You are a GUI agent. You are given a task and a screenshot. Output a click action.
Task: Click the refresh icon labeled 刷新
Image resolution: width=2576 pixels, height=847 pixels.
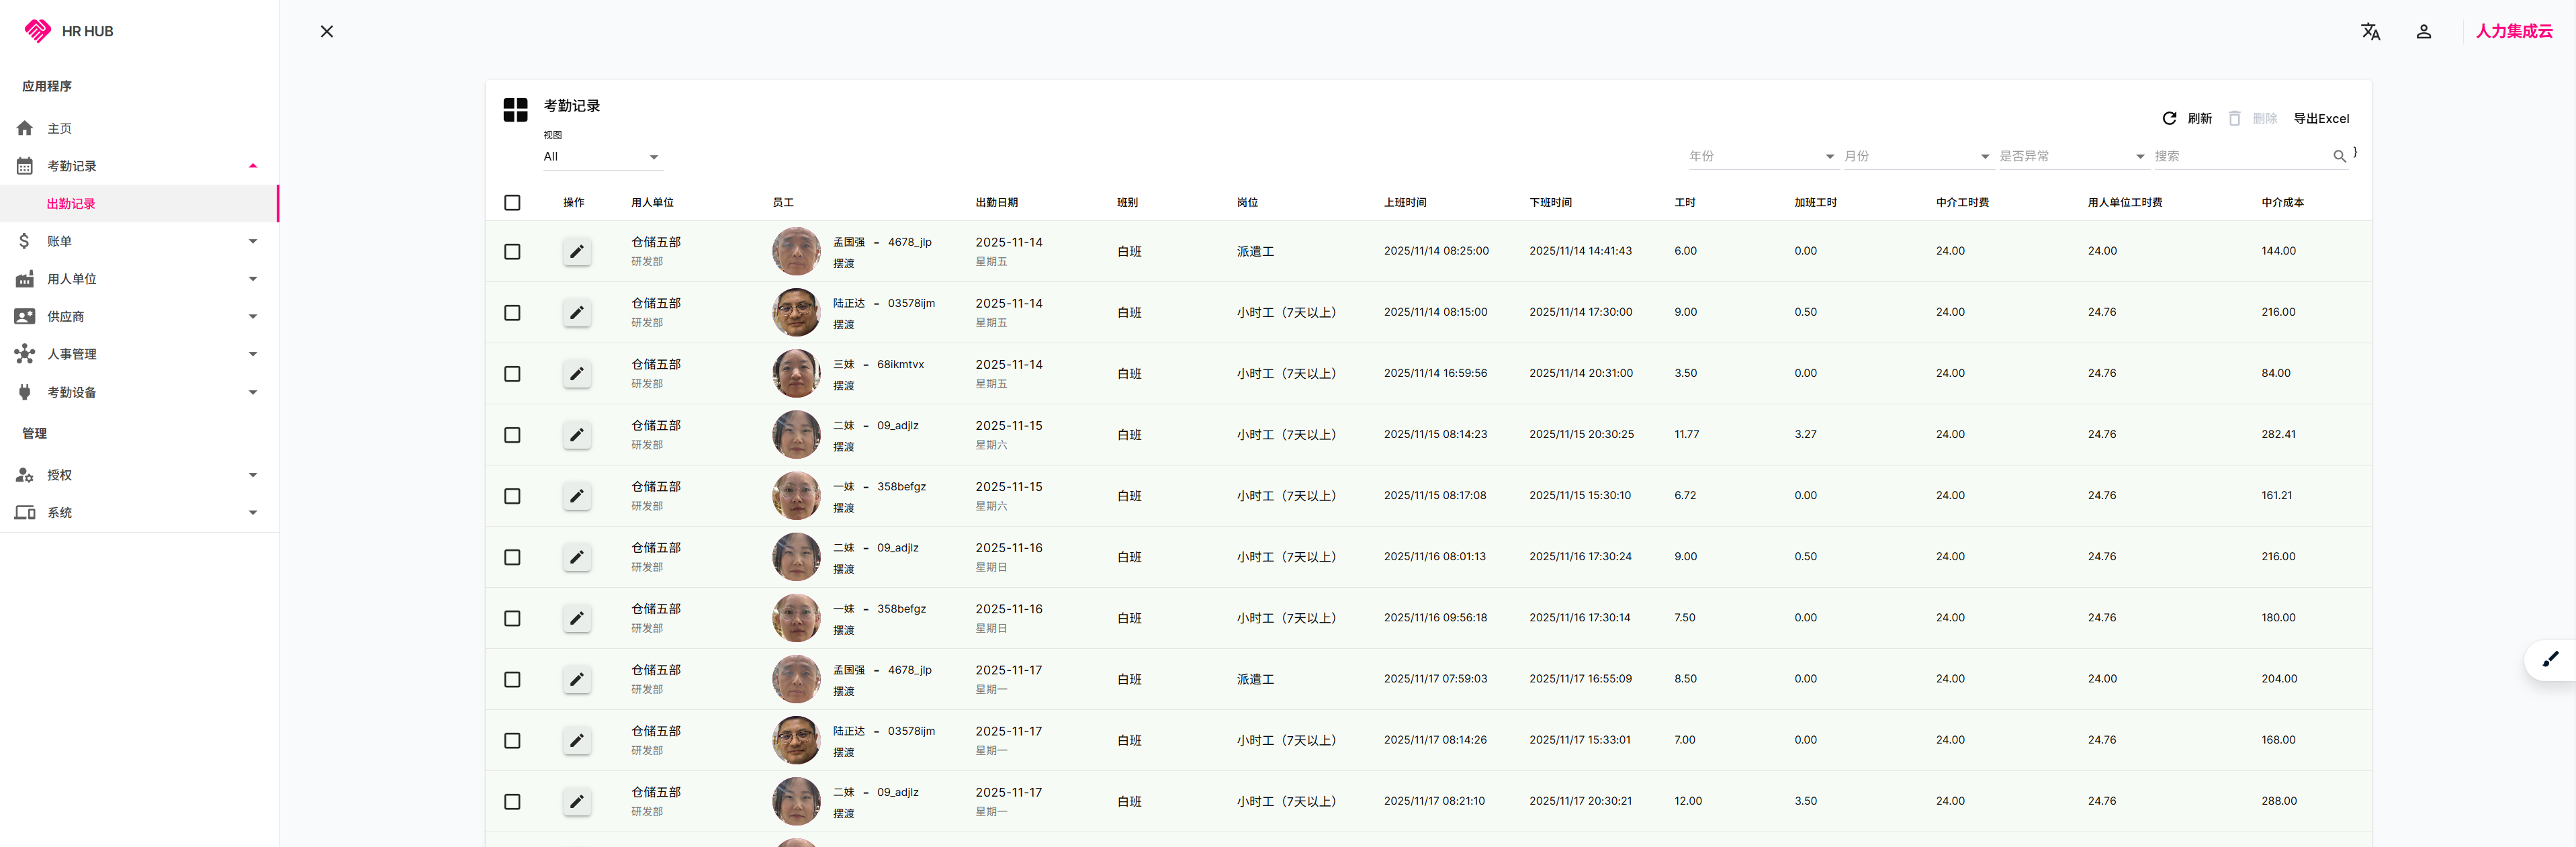(2169, 118)
